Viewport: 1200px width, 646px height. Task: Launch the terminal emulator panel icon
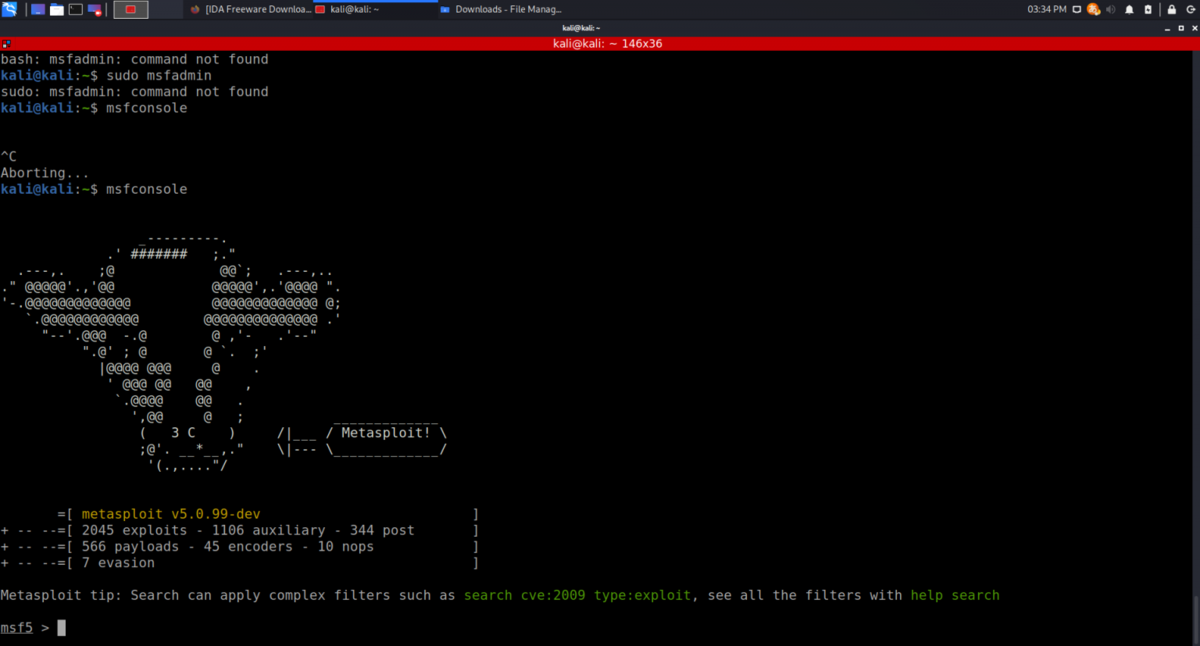click(75, 10)
